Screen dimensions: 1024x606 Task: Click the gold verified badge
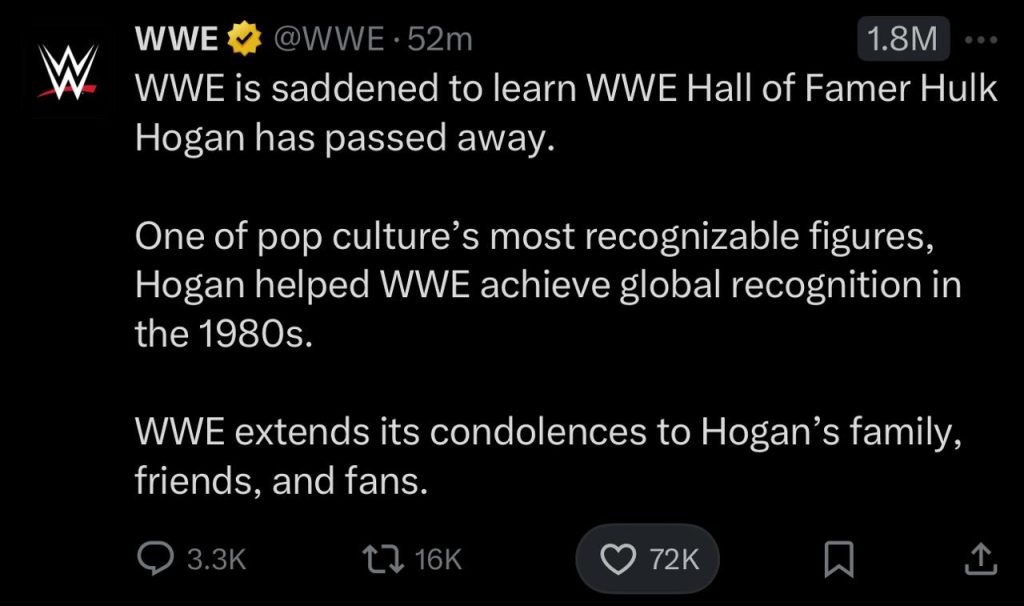(241, 39)
